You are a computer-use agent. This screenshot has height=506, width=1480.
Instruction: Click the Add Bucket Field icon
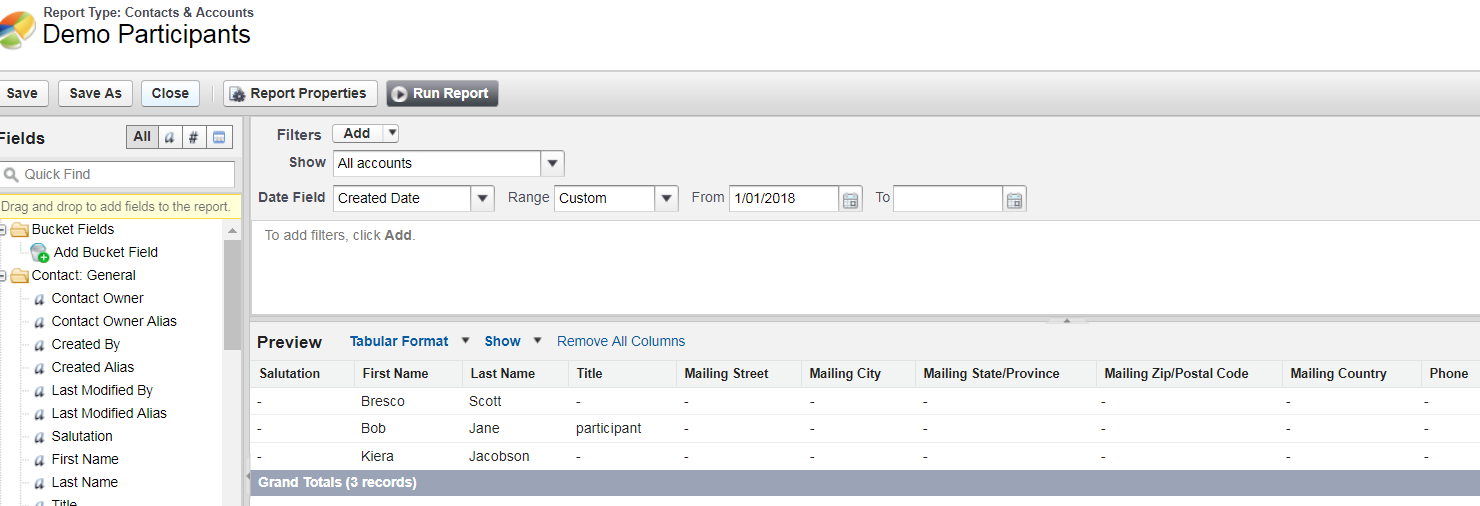(40, 253)
